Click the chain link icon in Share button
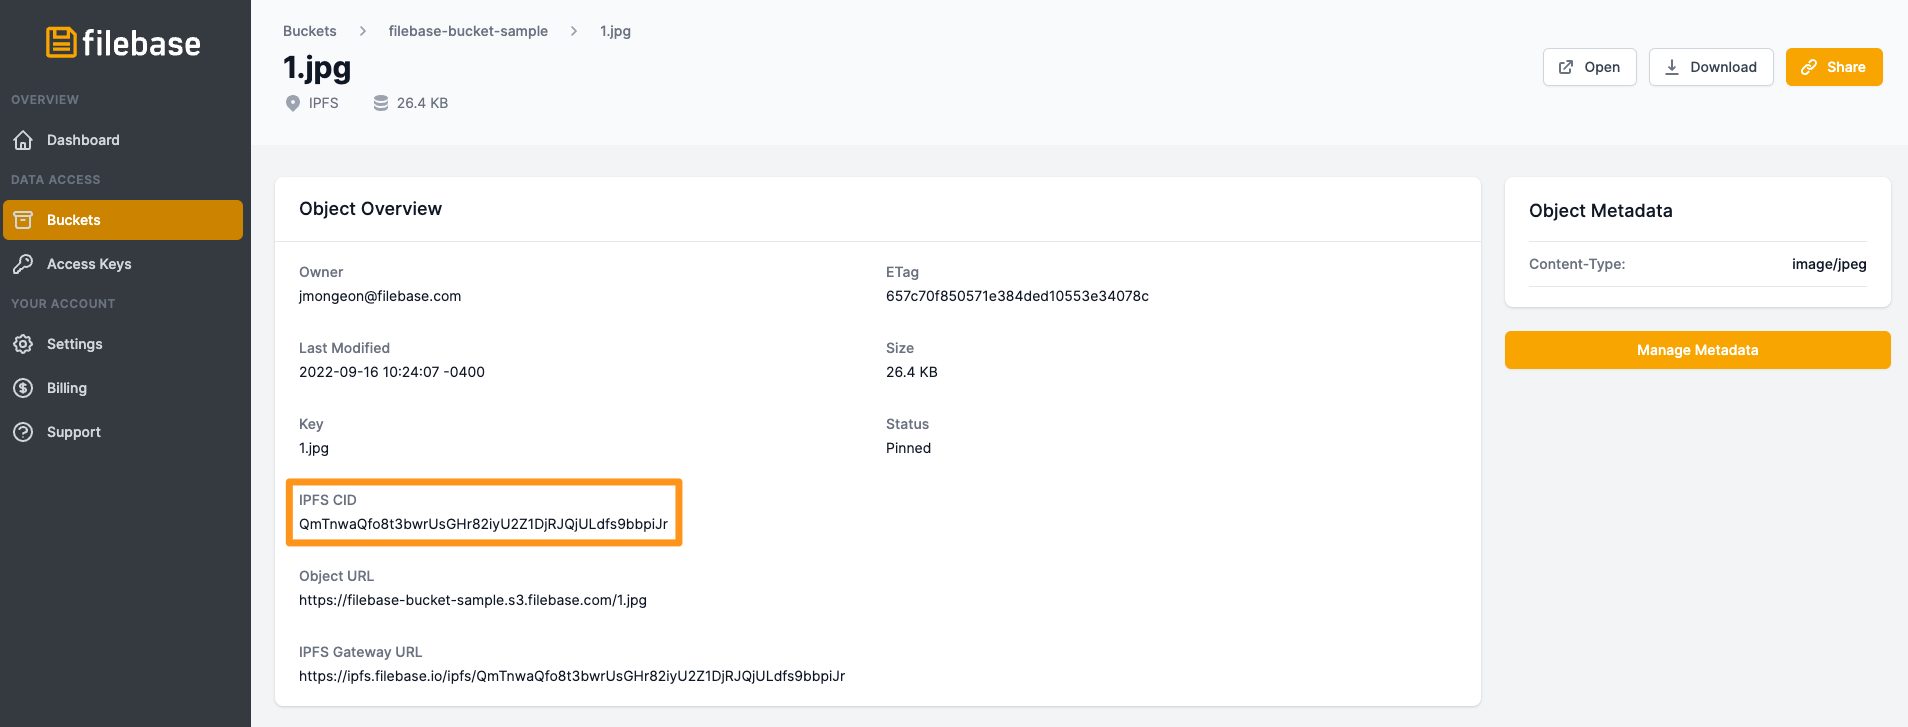The height and width of the screenshot is (727, 1908). click(1809, 67)
